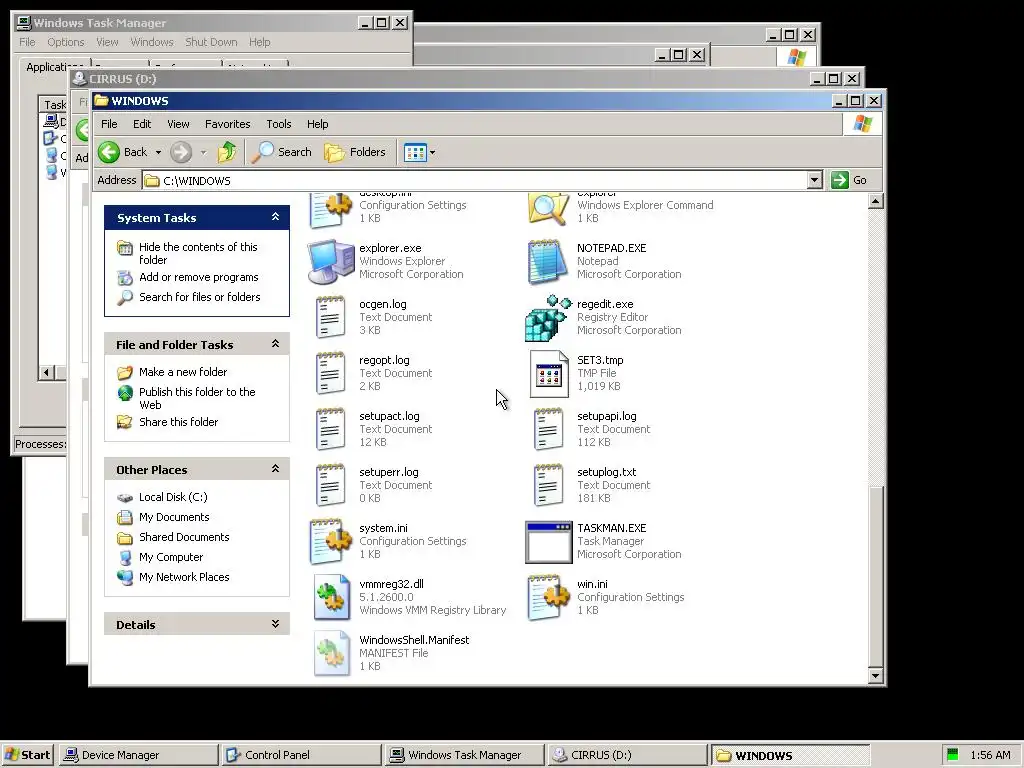Open the Views dropdown arrow
This screenshot has width=1024, height=768.
[x=432, y=153]
